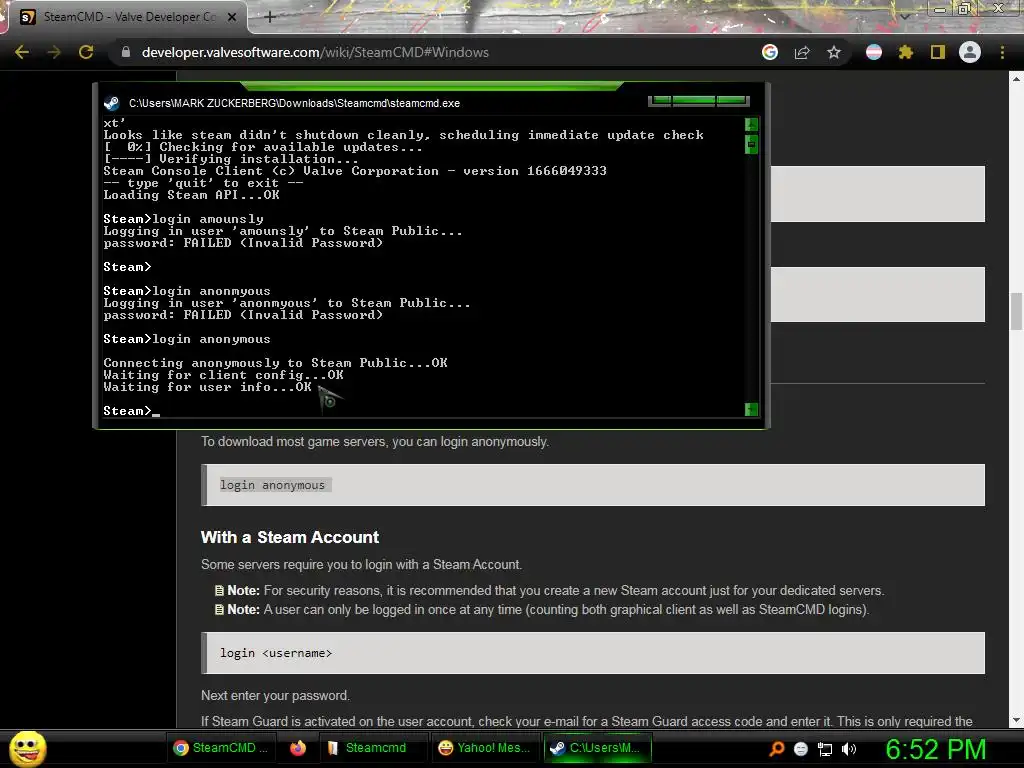Click the Steam icon in console title bar
This screenshot has width=1024, height=768.
tap(112, 103)
